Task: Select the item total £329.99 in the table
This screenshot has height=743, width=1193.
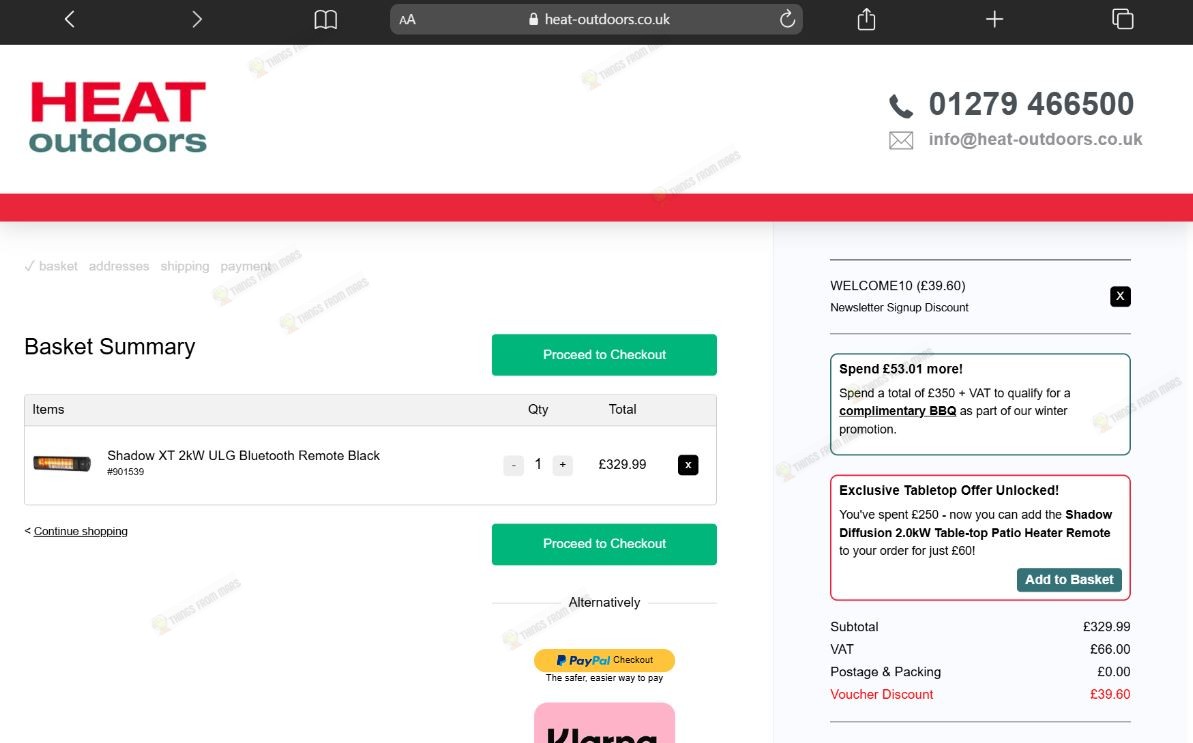Action: click(x=622, y=464)
